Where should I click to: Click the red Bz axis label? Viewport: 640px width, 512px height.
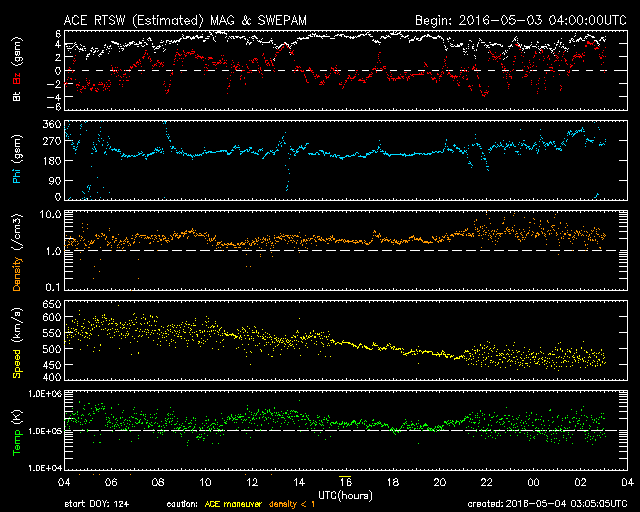(x=17, y=79)
